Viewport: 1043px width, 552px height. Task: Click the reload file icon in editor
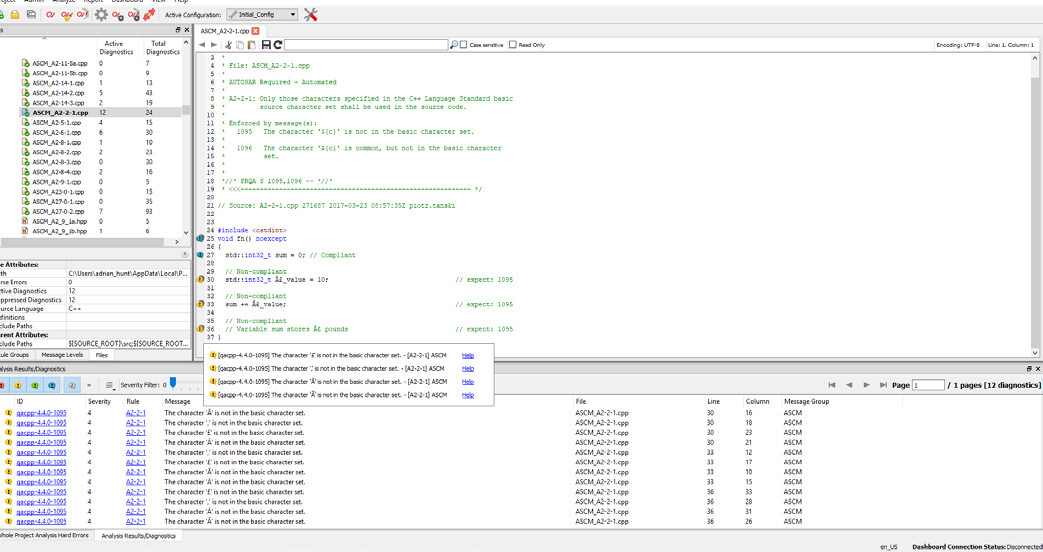point(277,45)
